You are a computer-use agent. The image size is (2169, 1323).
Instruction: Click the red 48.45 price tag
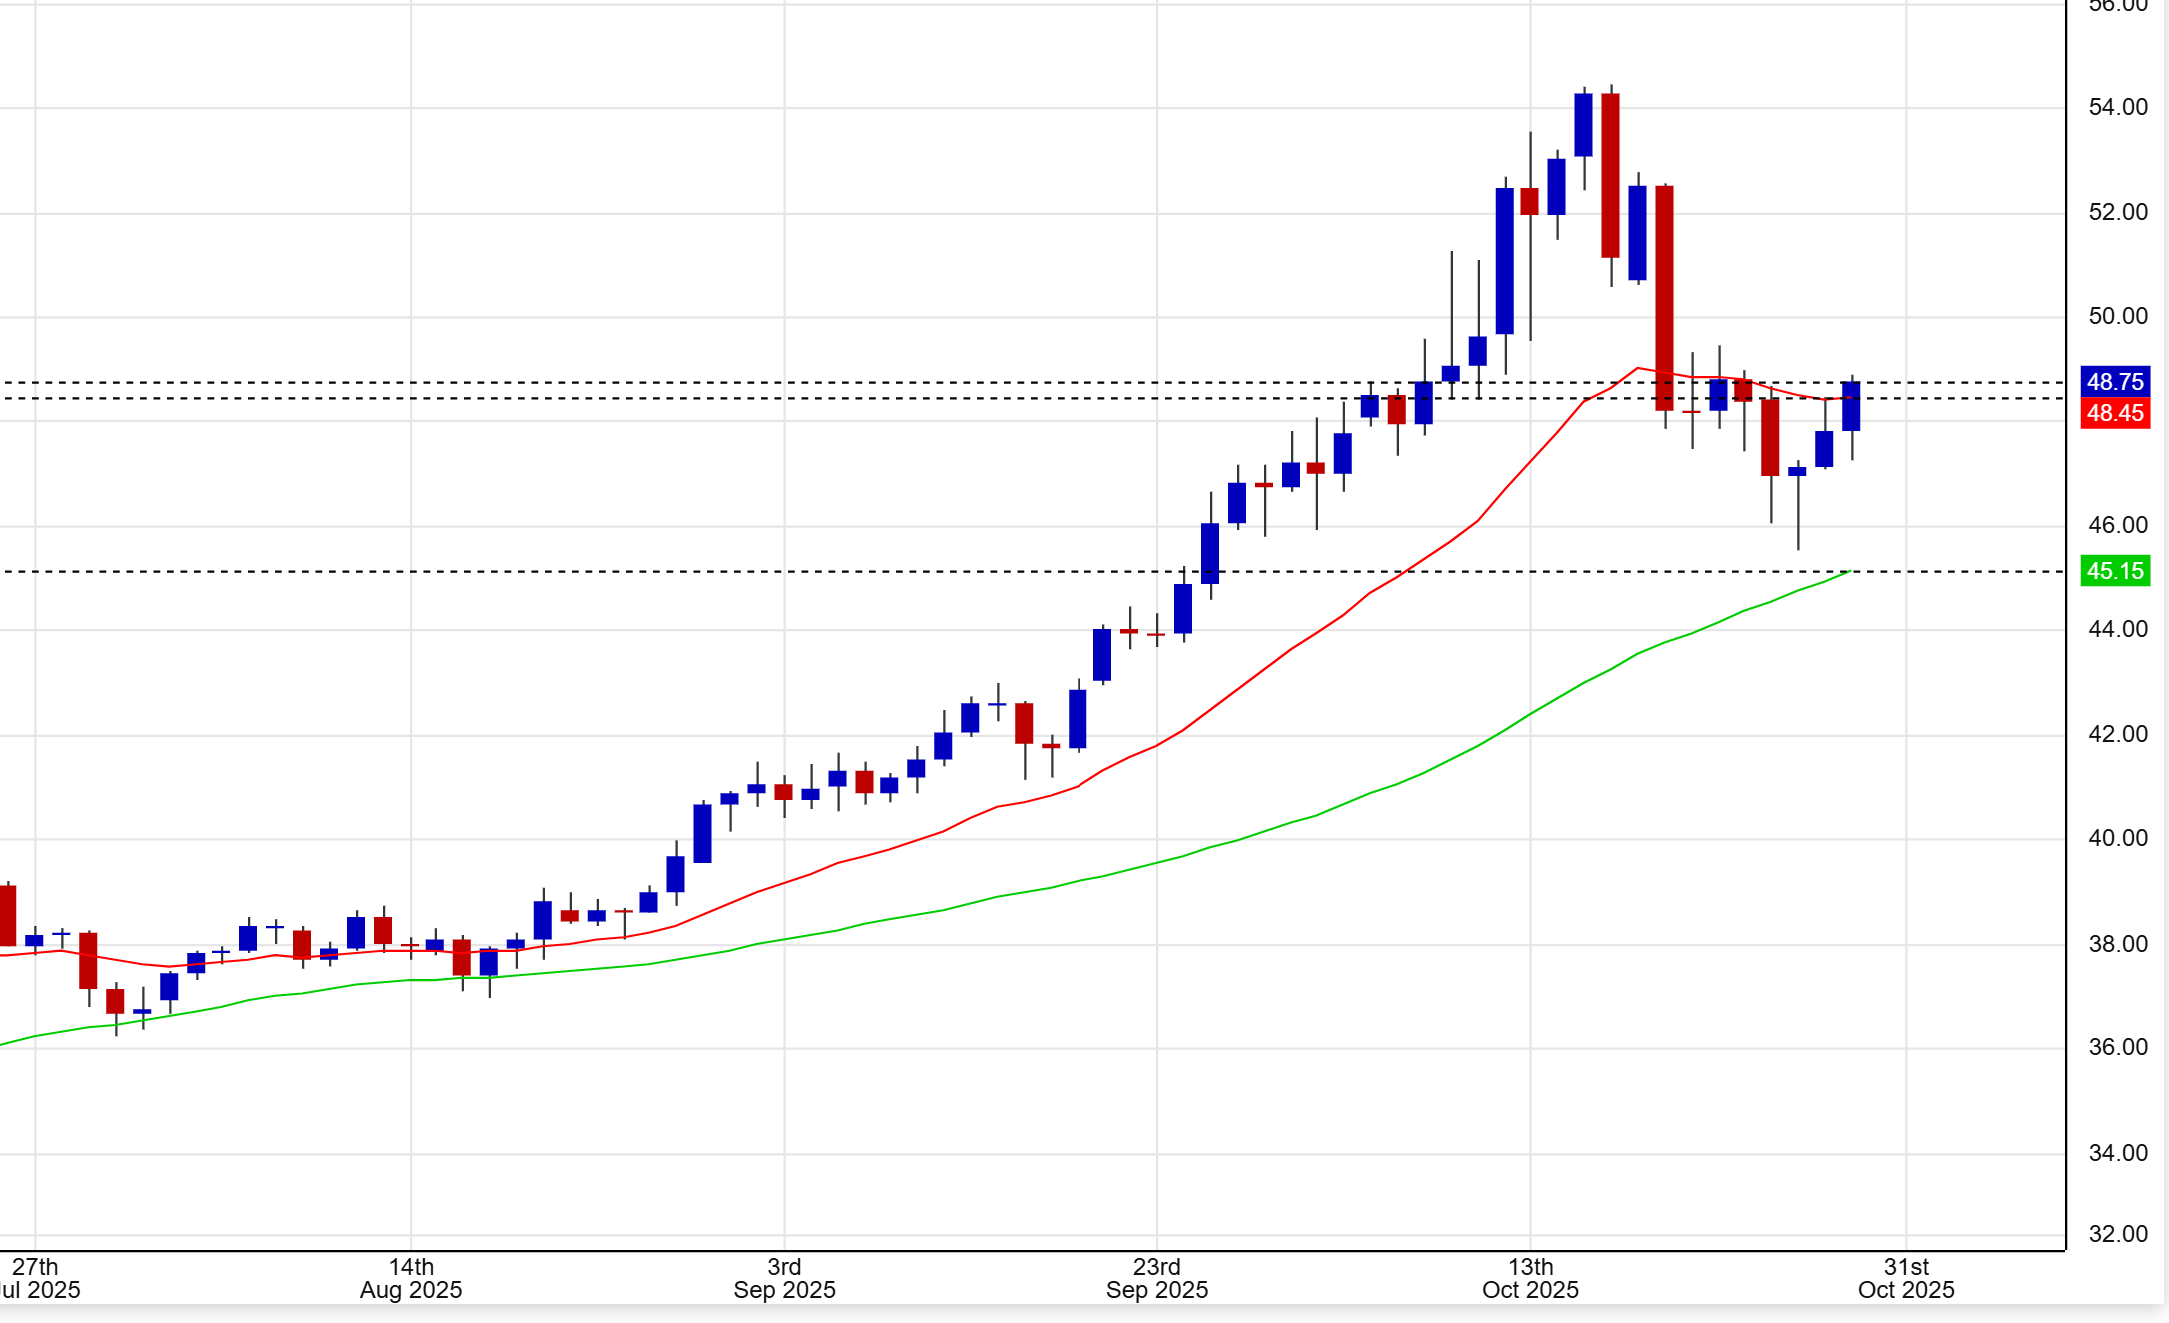point(2114,413)
